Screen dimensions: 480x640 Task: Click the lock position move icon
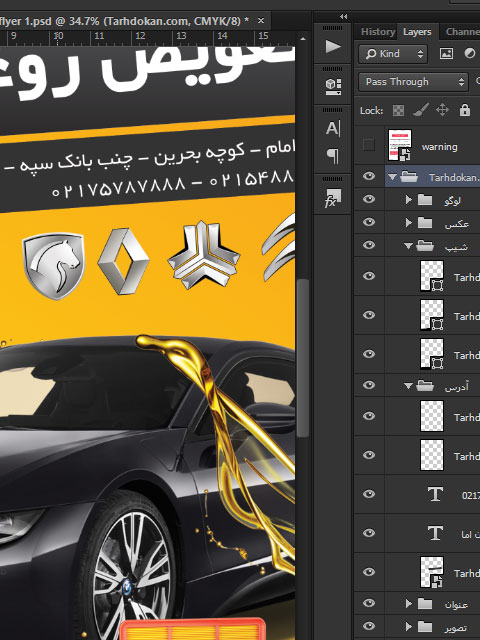coord(442,110)
